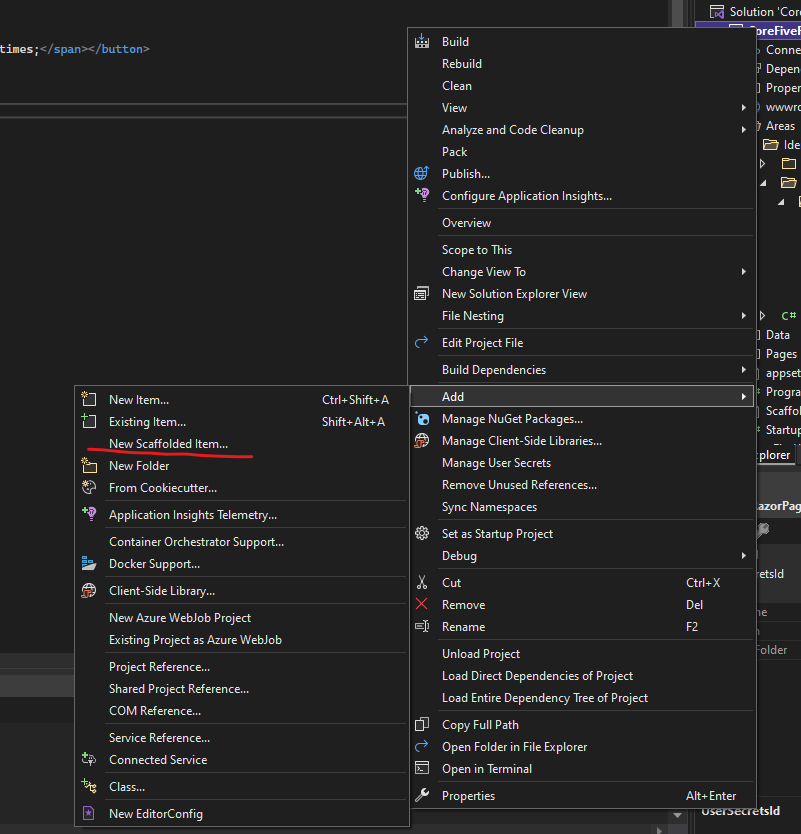
Task: Select New Scaffolded Item in Add submenu
Action: point(168,444)
